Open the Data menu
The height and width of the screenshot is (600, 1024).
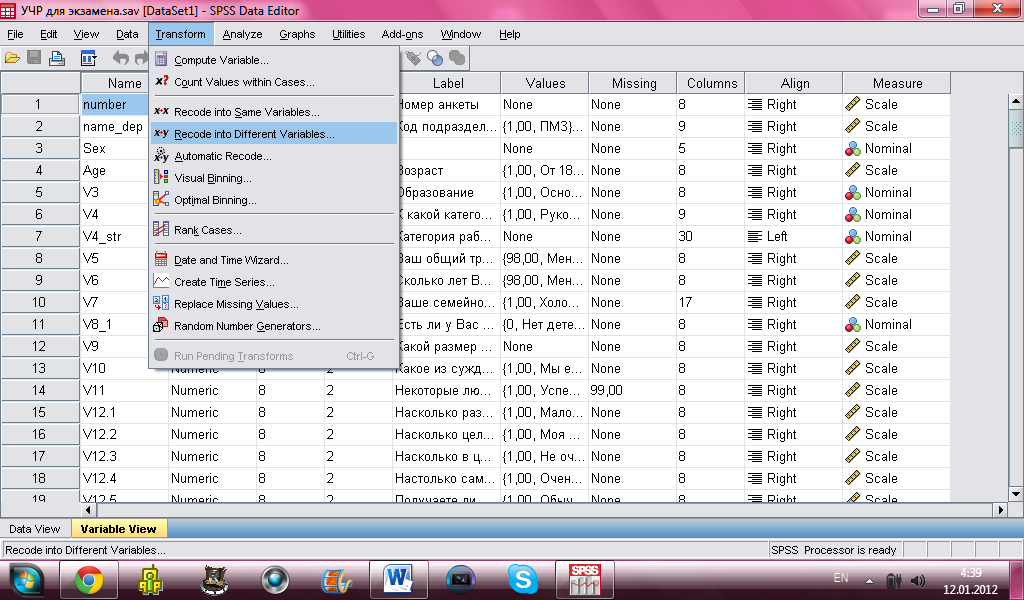coord(127,34)
